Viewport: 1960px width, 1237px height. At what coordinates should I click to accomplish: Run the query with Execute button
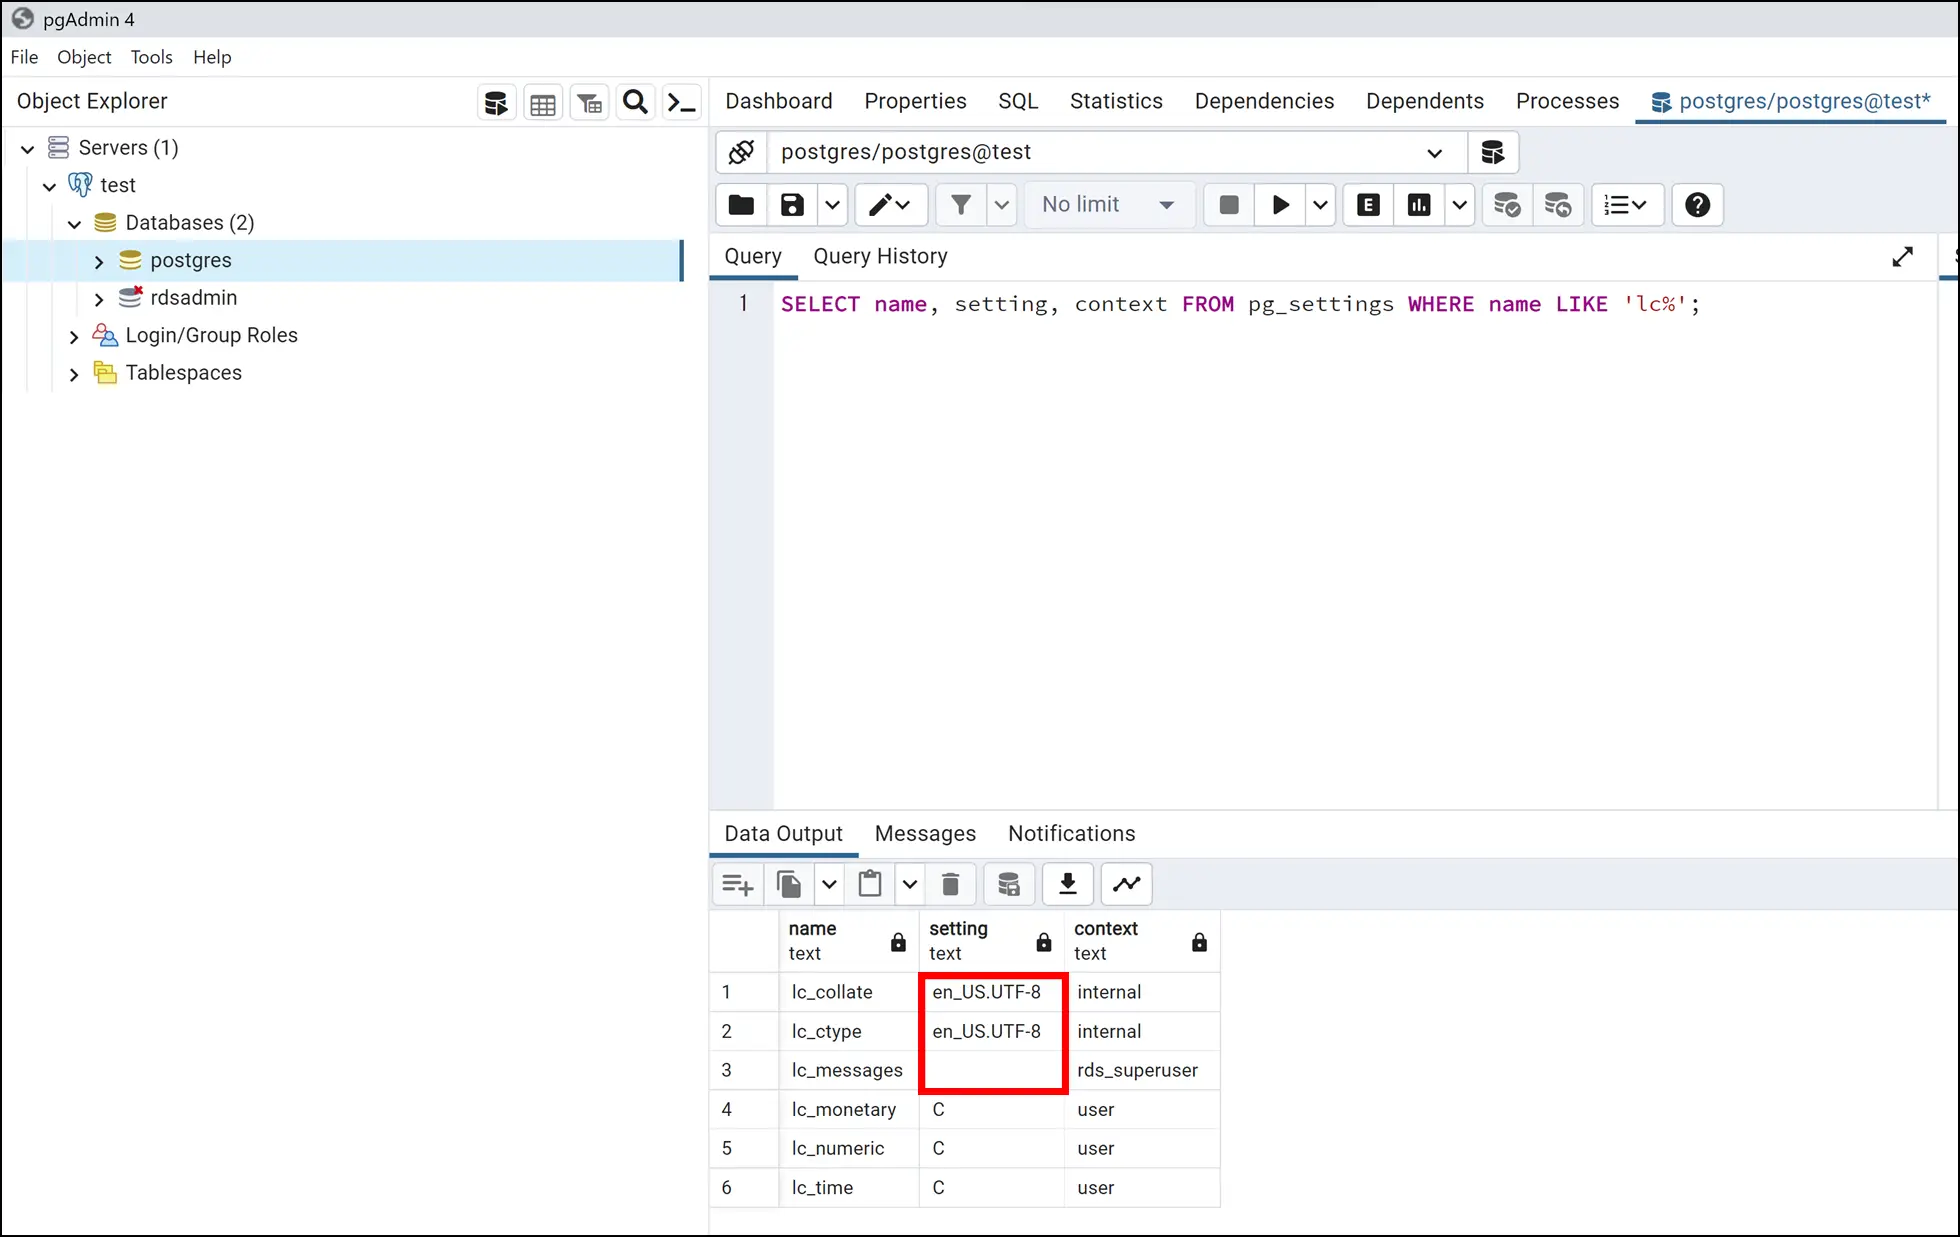click(1280, 205)
